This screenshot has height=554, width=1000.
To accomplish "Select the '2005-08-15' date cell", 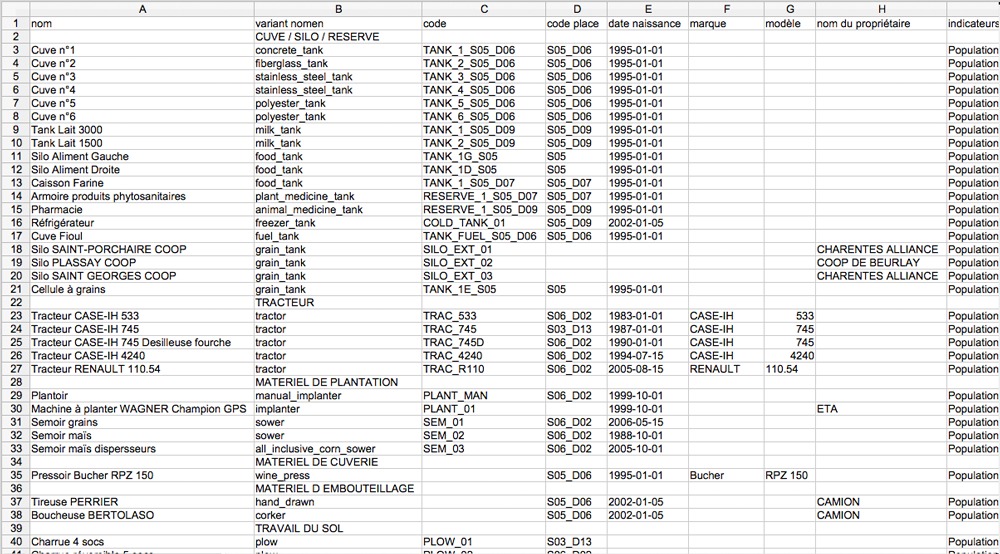I will (647, 369).
